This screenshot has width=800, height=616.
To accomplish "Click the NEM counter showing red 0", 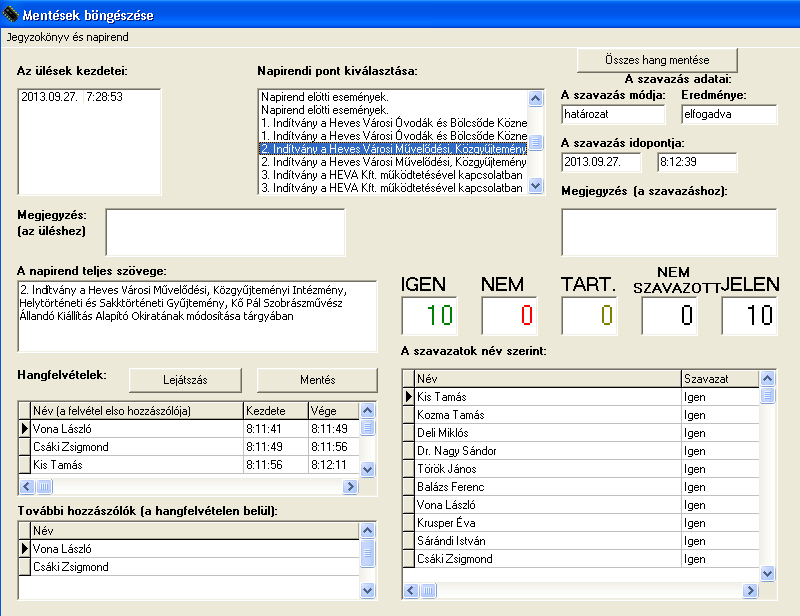I will [509, 315].
